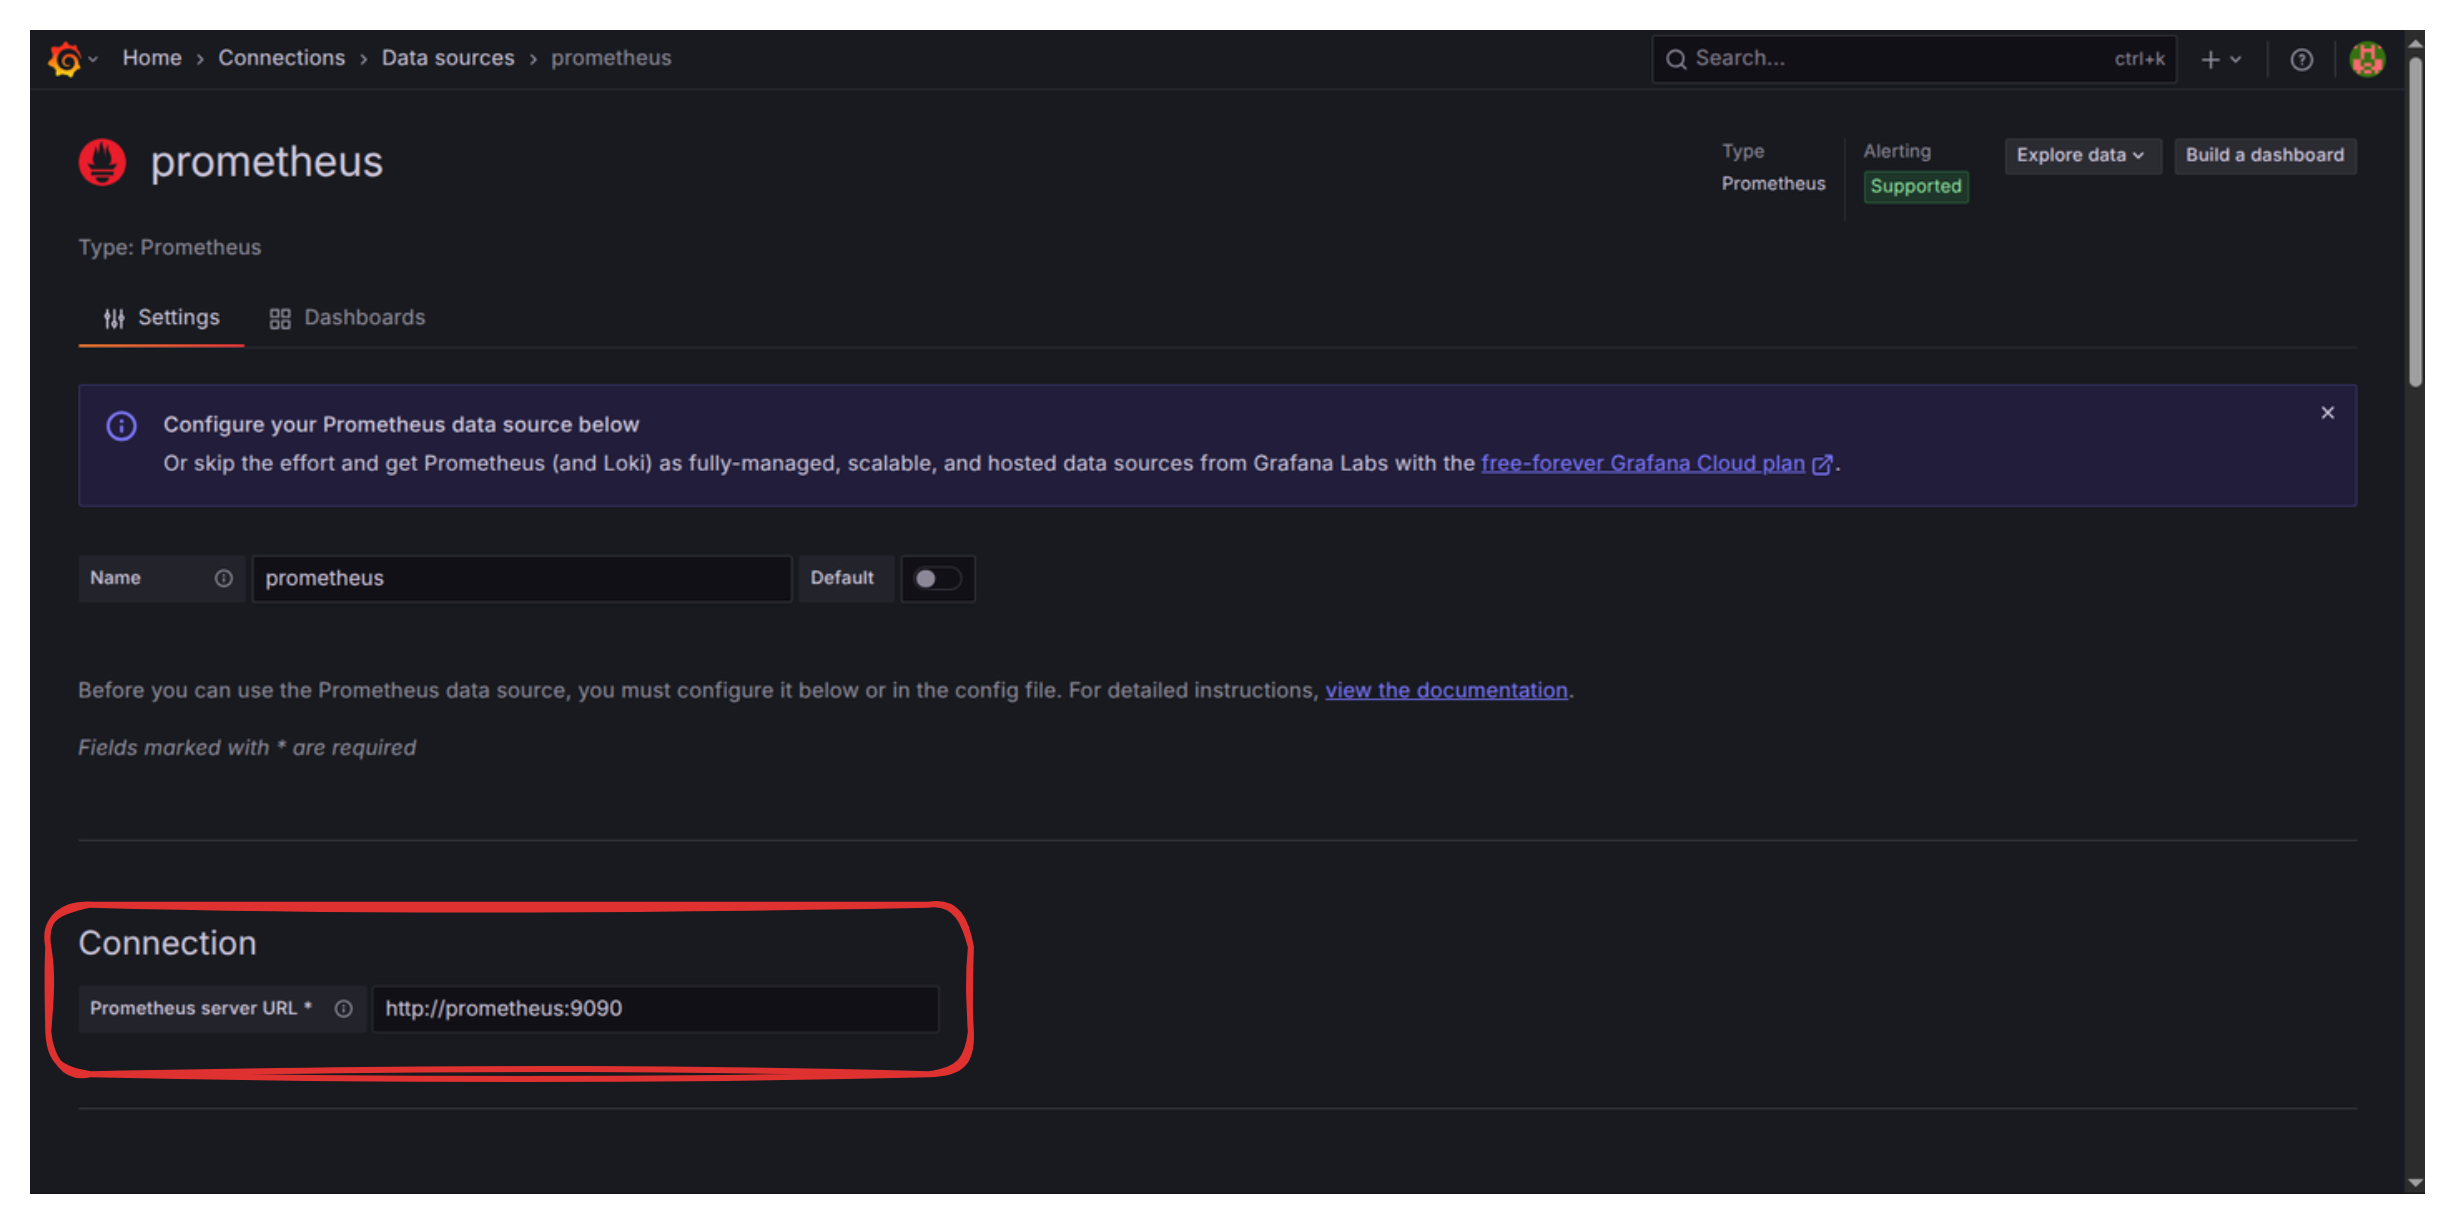The height and width of the screenshot is (1224, 2454).
Task: Click inside the Prometheus server URL input field
Action: coord(655,1008)
